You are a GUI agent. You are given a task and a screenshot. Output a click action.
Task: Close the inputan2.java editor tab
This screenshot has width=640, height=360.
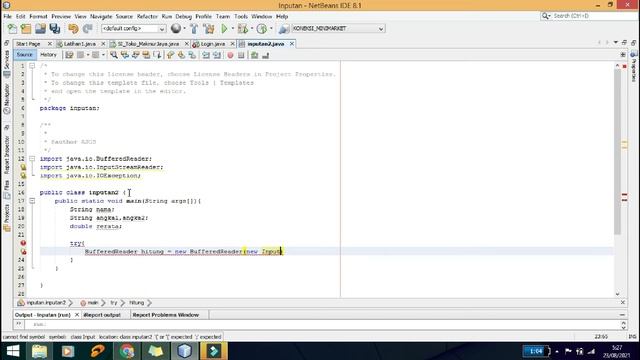(x=292, y=44)
